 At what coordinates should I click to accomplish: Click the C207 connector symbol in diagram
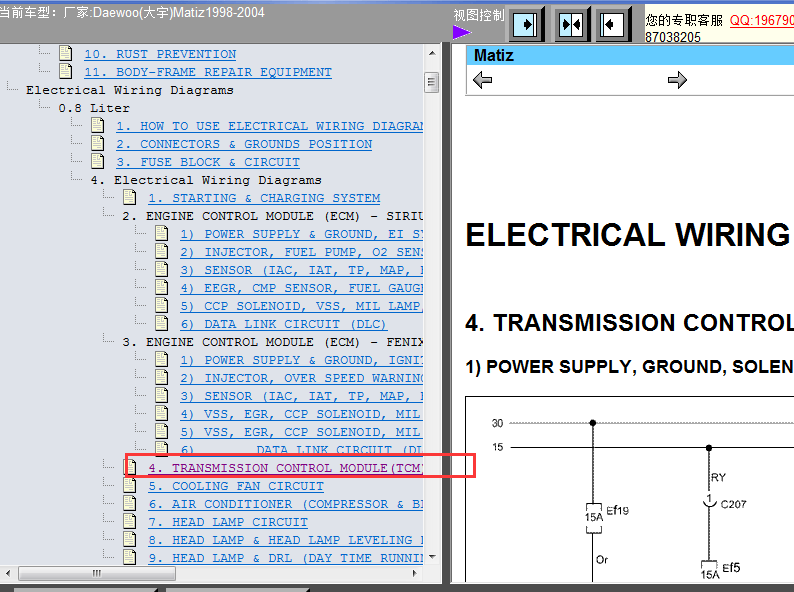click(x=709, y=502)
